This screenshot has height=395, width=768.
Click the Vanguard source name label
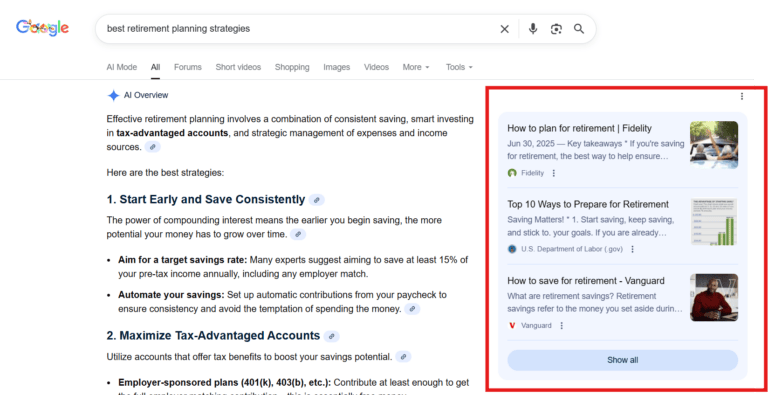pyautogui.click(x=536, y=325)
